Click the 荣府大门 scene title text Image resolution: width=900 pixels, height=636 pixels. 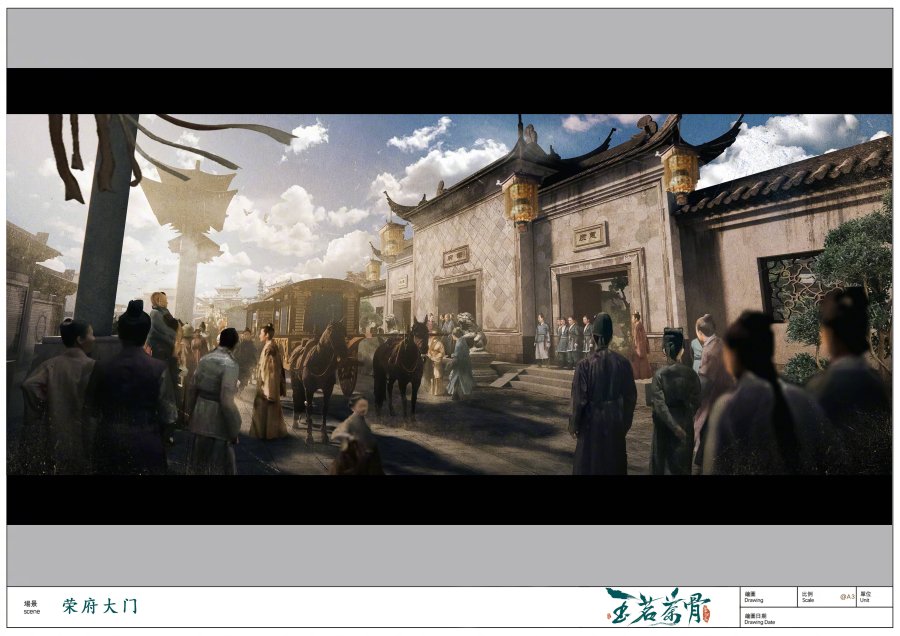[100, 606]
